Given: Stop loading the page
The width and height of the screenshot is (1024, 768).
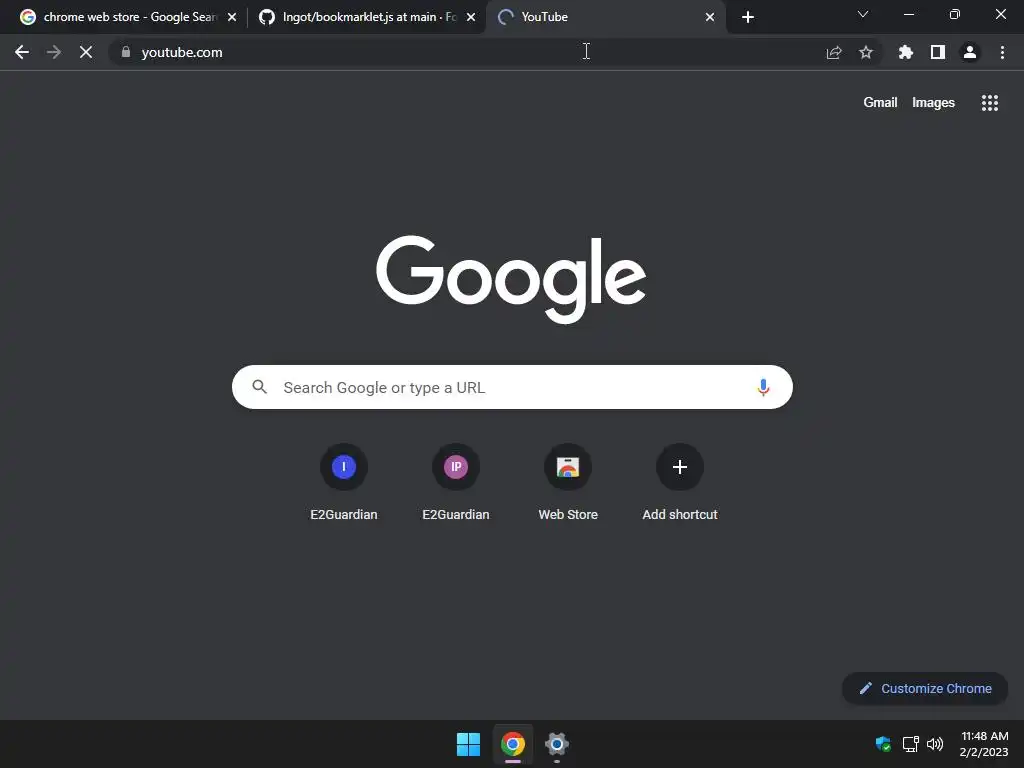Looking at the screenshot, I should coord(86,52).
